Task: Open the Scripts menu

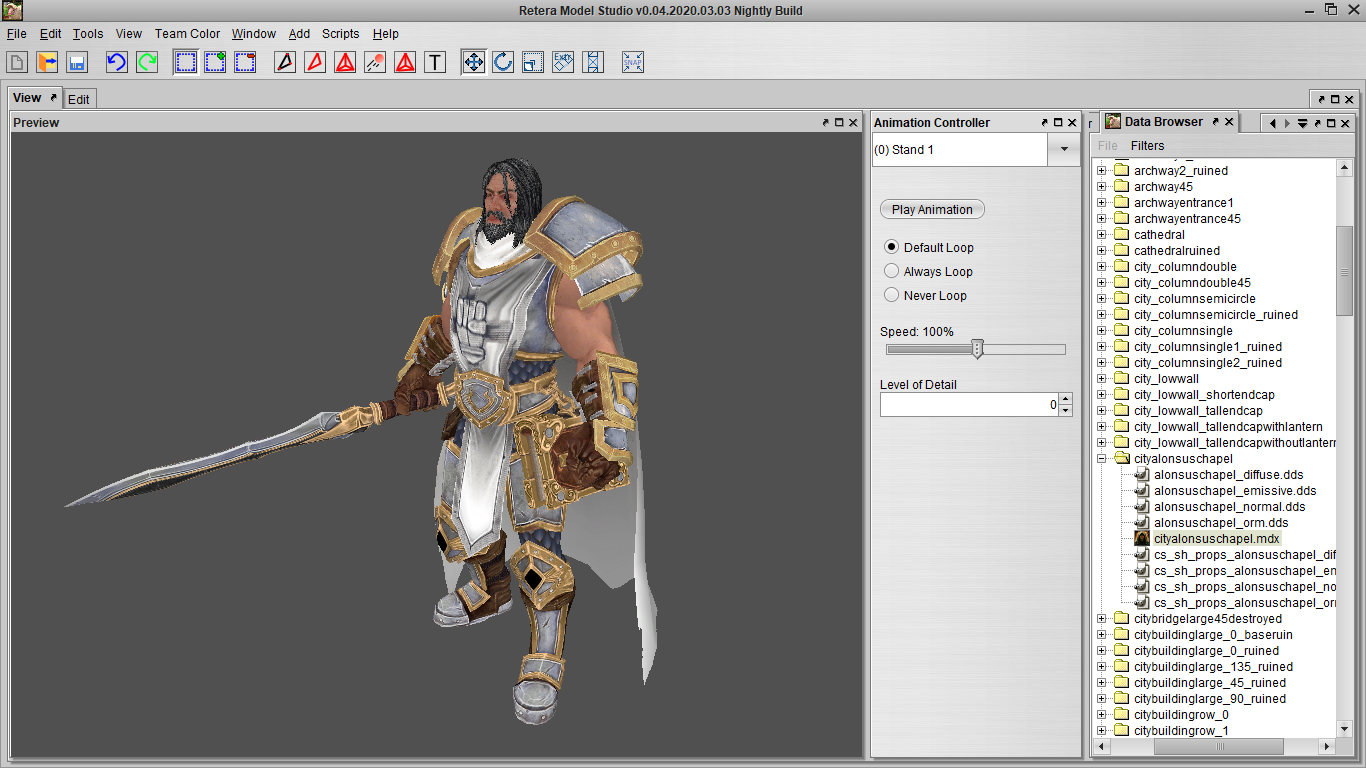Action: tap(340, 34)
